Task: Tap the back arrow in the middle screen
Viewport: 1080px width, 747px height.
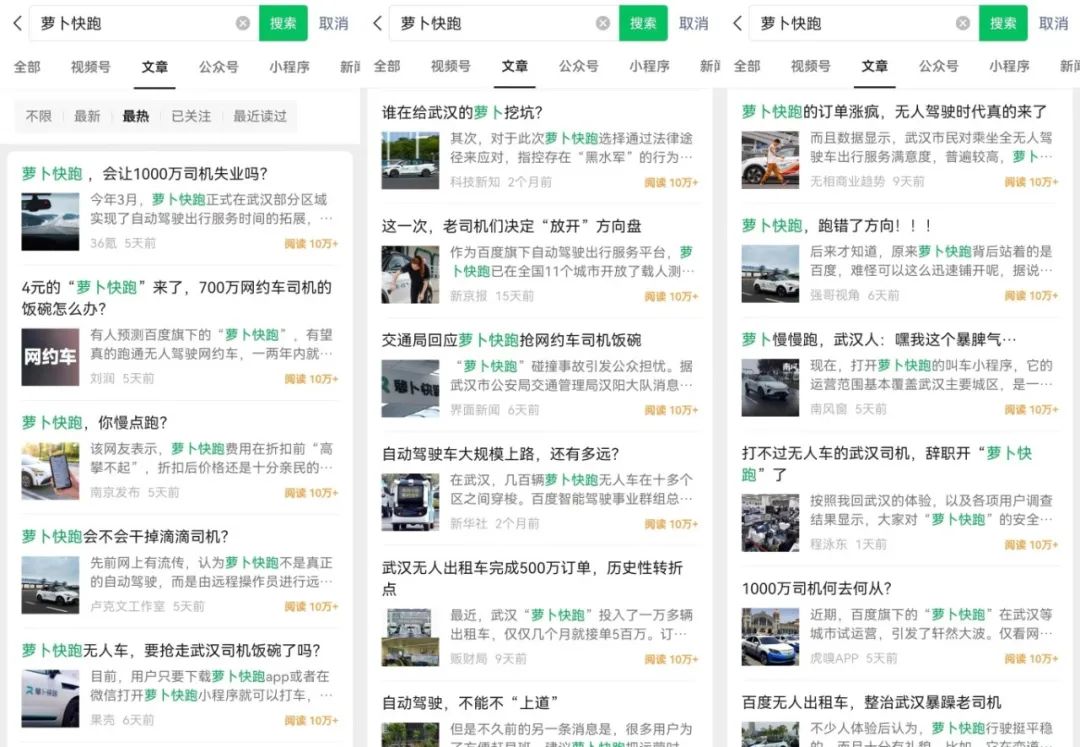Action: (x=377, y=23)
